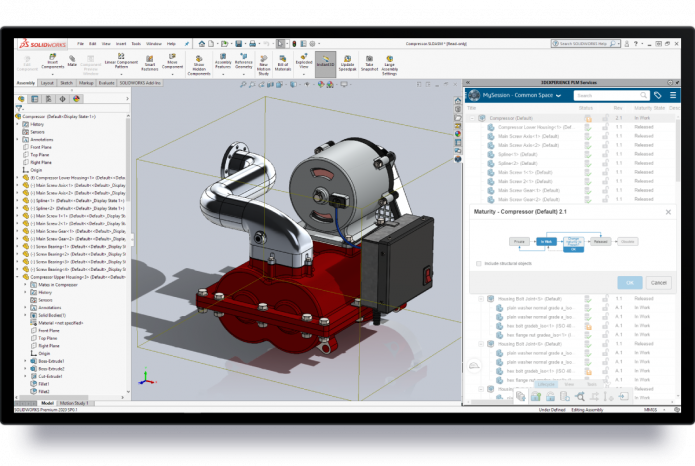
Task: Click the filter funnel icon in feature tree
Action: 19,108
